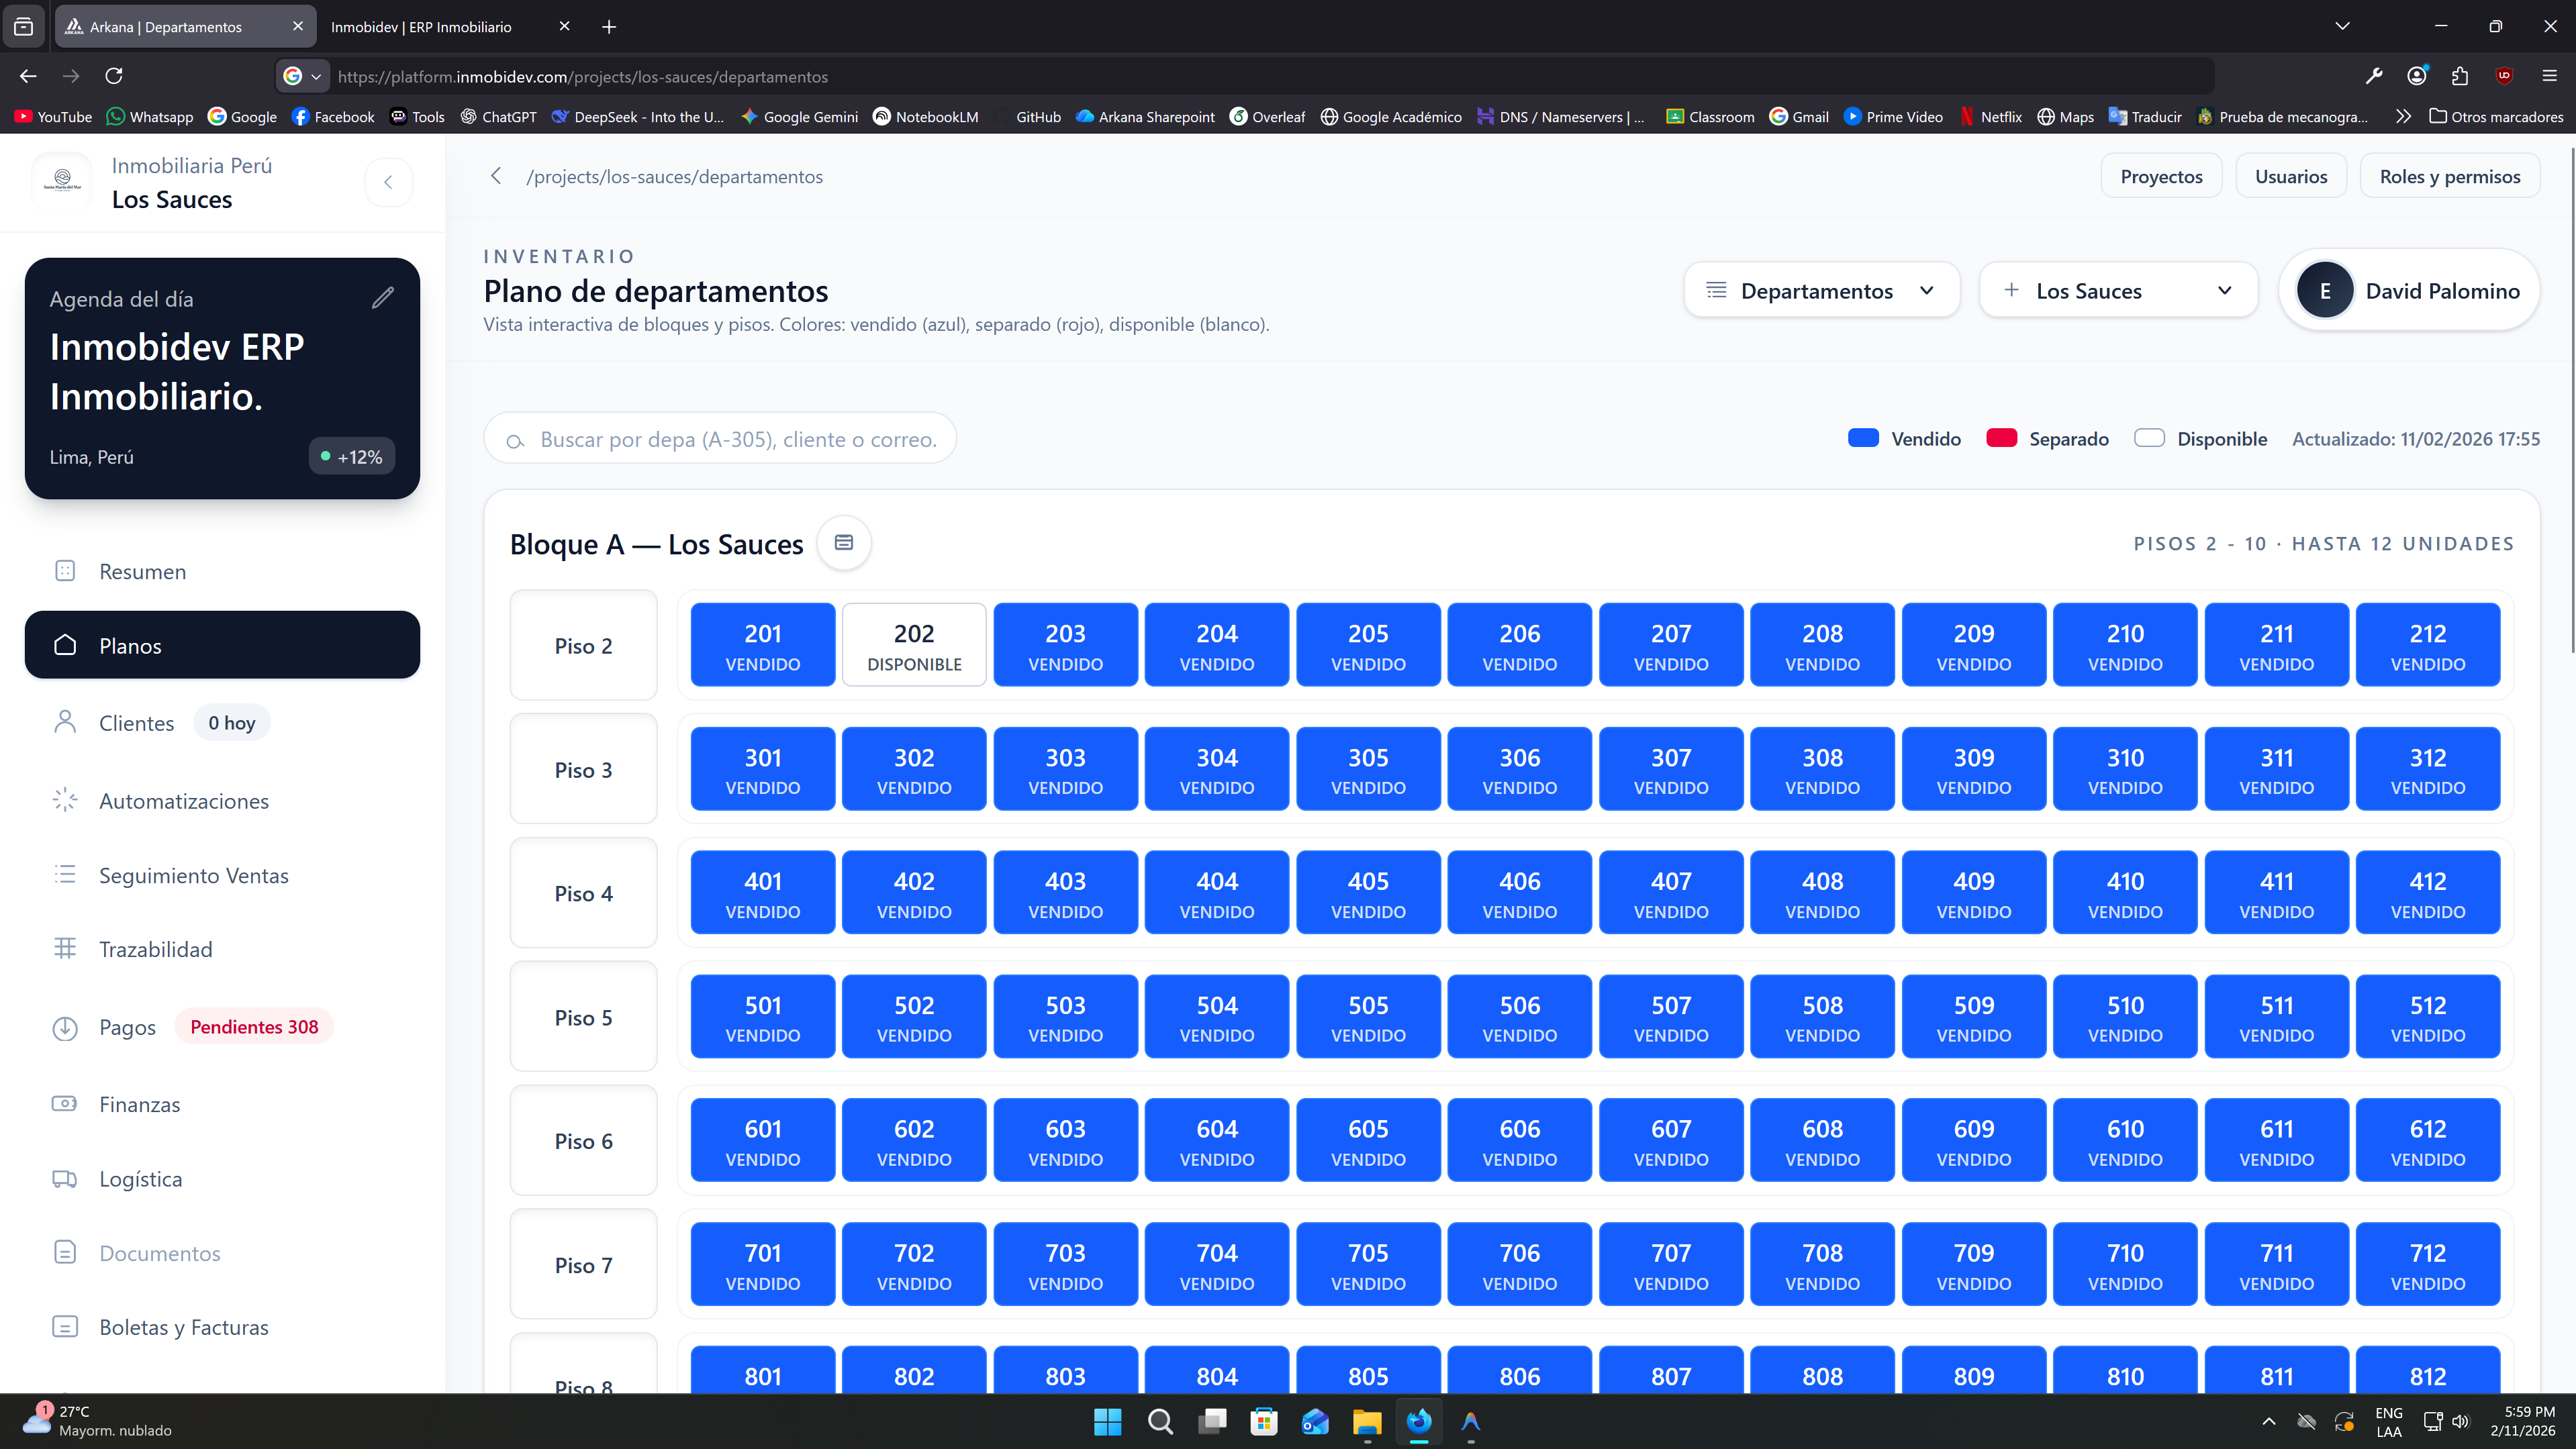The height and width of the screenshot is (1449, 2576).
Task: Open Clientes via its sidebar icon
Action: click(64, 722)
